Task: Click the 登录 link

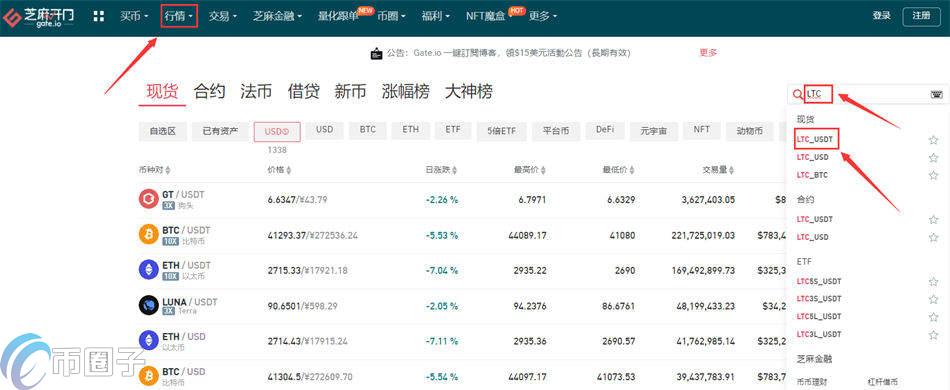Action: [x=882, y=16]
